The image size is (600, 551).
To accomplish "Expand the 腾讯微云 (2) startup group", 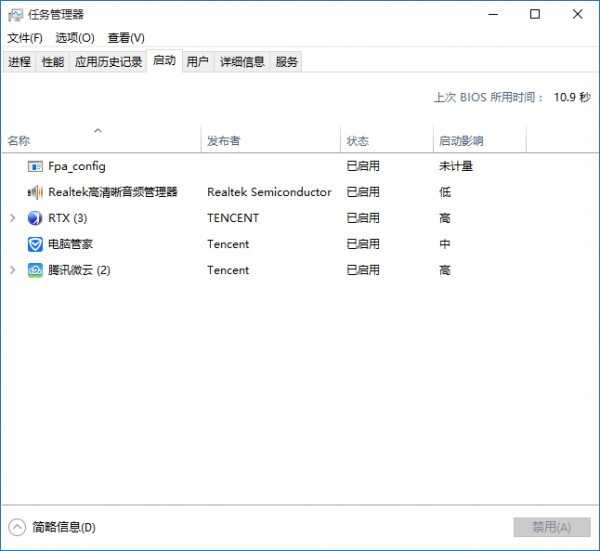I will [12, 270].
